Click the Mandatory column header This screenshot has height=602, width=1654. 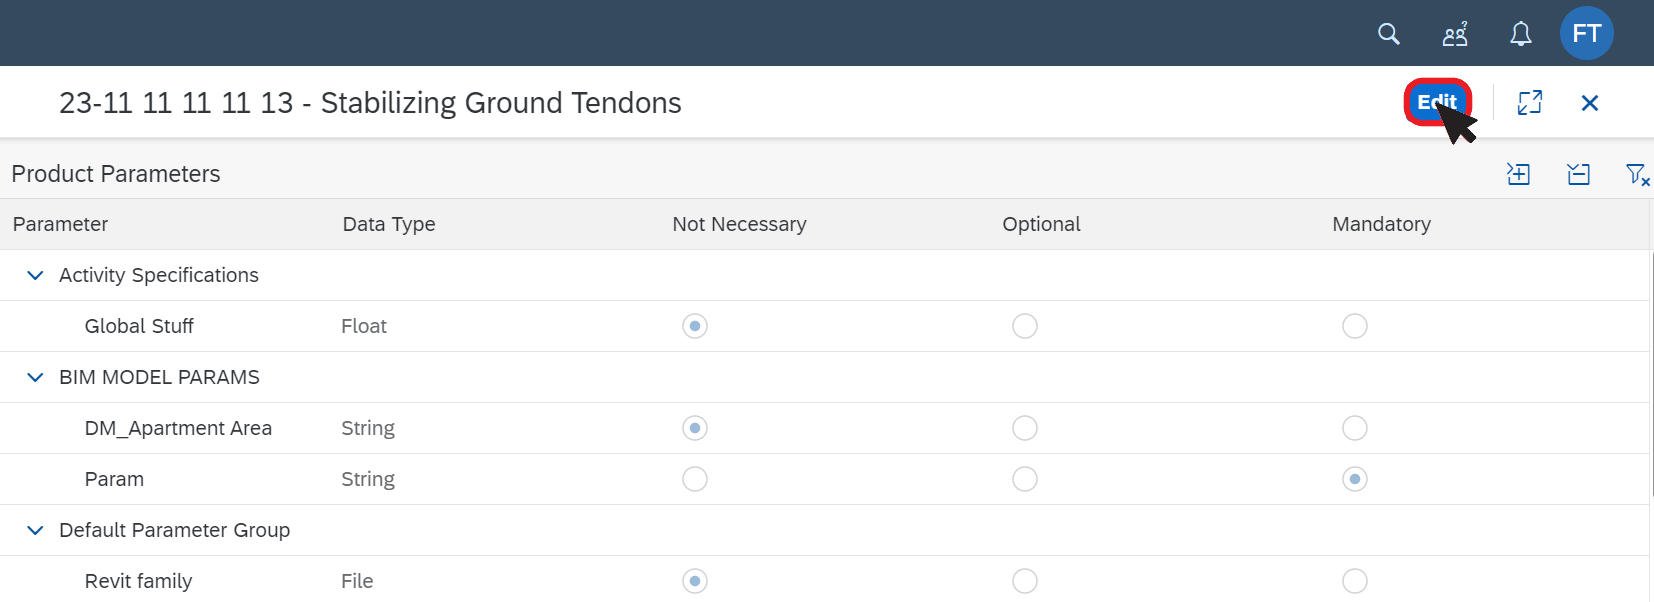click(1381, 224)
